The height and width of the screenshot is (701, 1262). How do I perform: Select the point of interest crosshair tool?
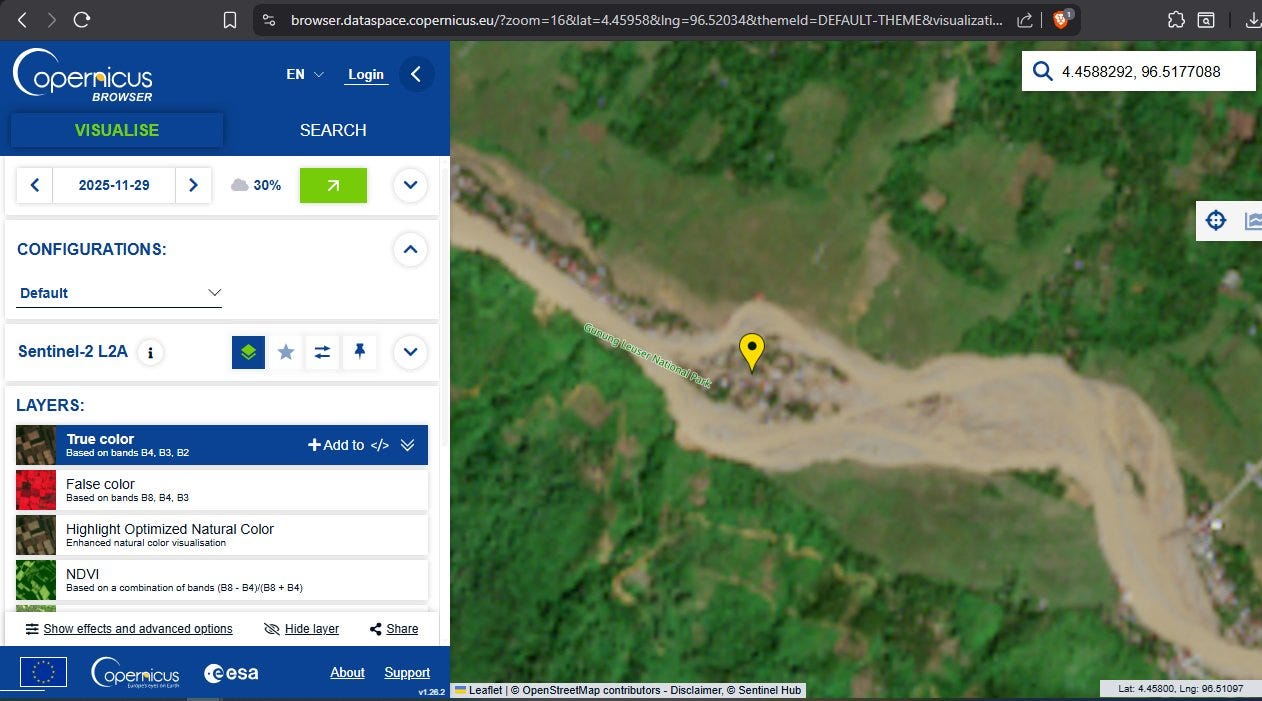[x=1216, y=221]
